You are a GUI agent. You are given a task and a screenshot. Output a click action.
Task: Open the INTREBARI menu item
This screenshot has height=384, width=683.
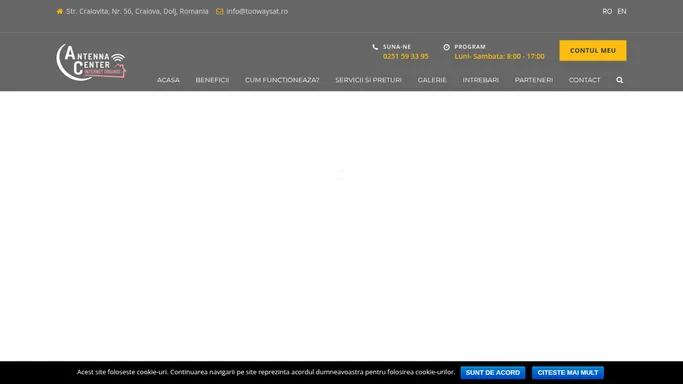pyautogui.click(x=480, y=80)
